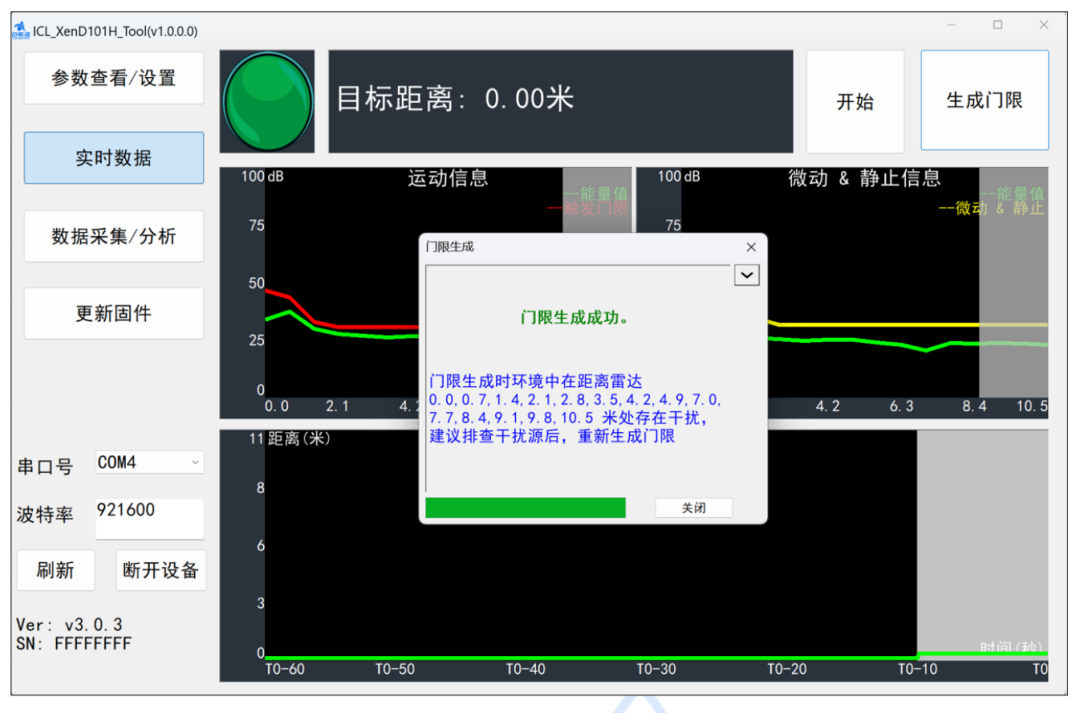The height and width of the screenshot is (713, 1080).
Task: Click the threshold generation progress bar
Action: tap(524, 508)
